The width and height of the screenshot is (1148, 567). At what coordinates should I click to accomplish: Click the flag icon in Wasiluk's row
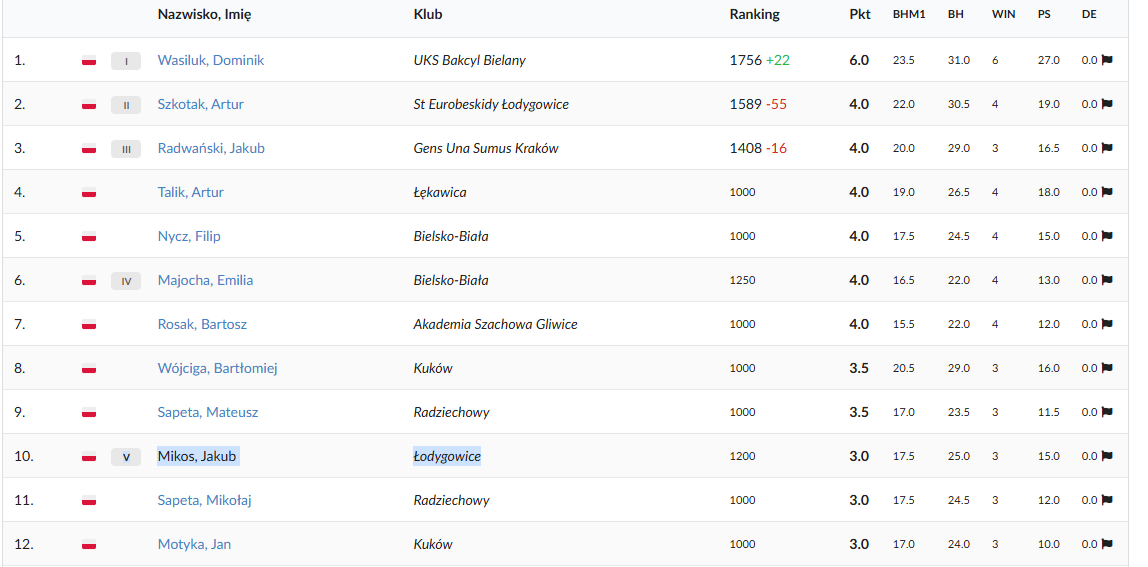pyautogui.click(x=1107, y=60)
